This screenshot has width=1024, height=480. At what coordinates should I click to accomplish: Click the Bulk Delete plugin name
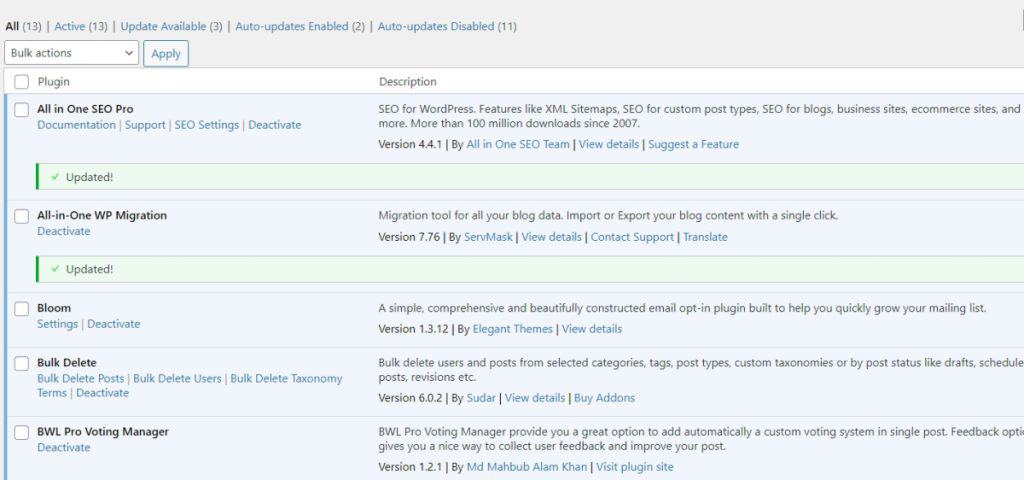click(x=67, y=362)
